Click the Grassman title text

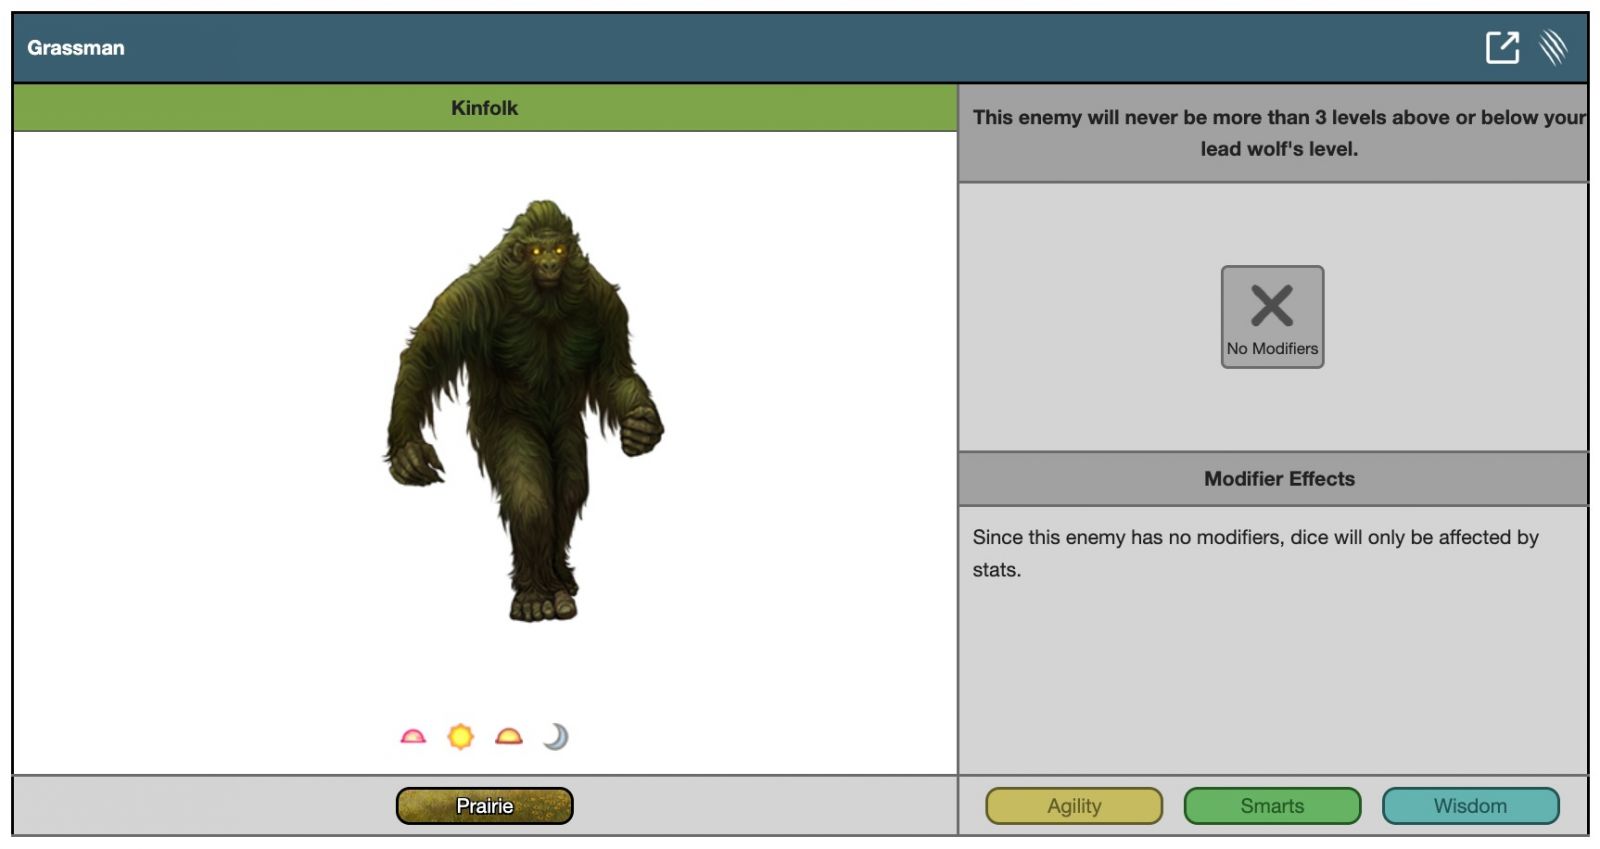pos(76,48)
